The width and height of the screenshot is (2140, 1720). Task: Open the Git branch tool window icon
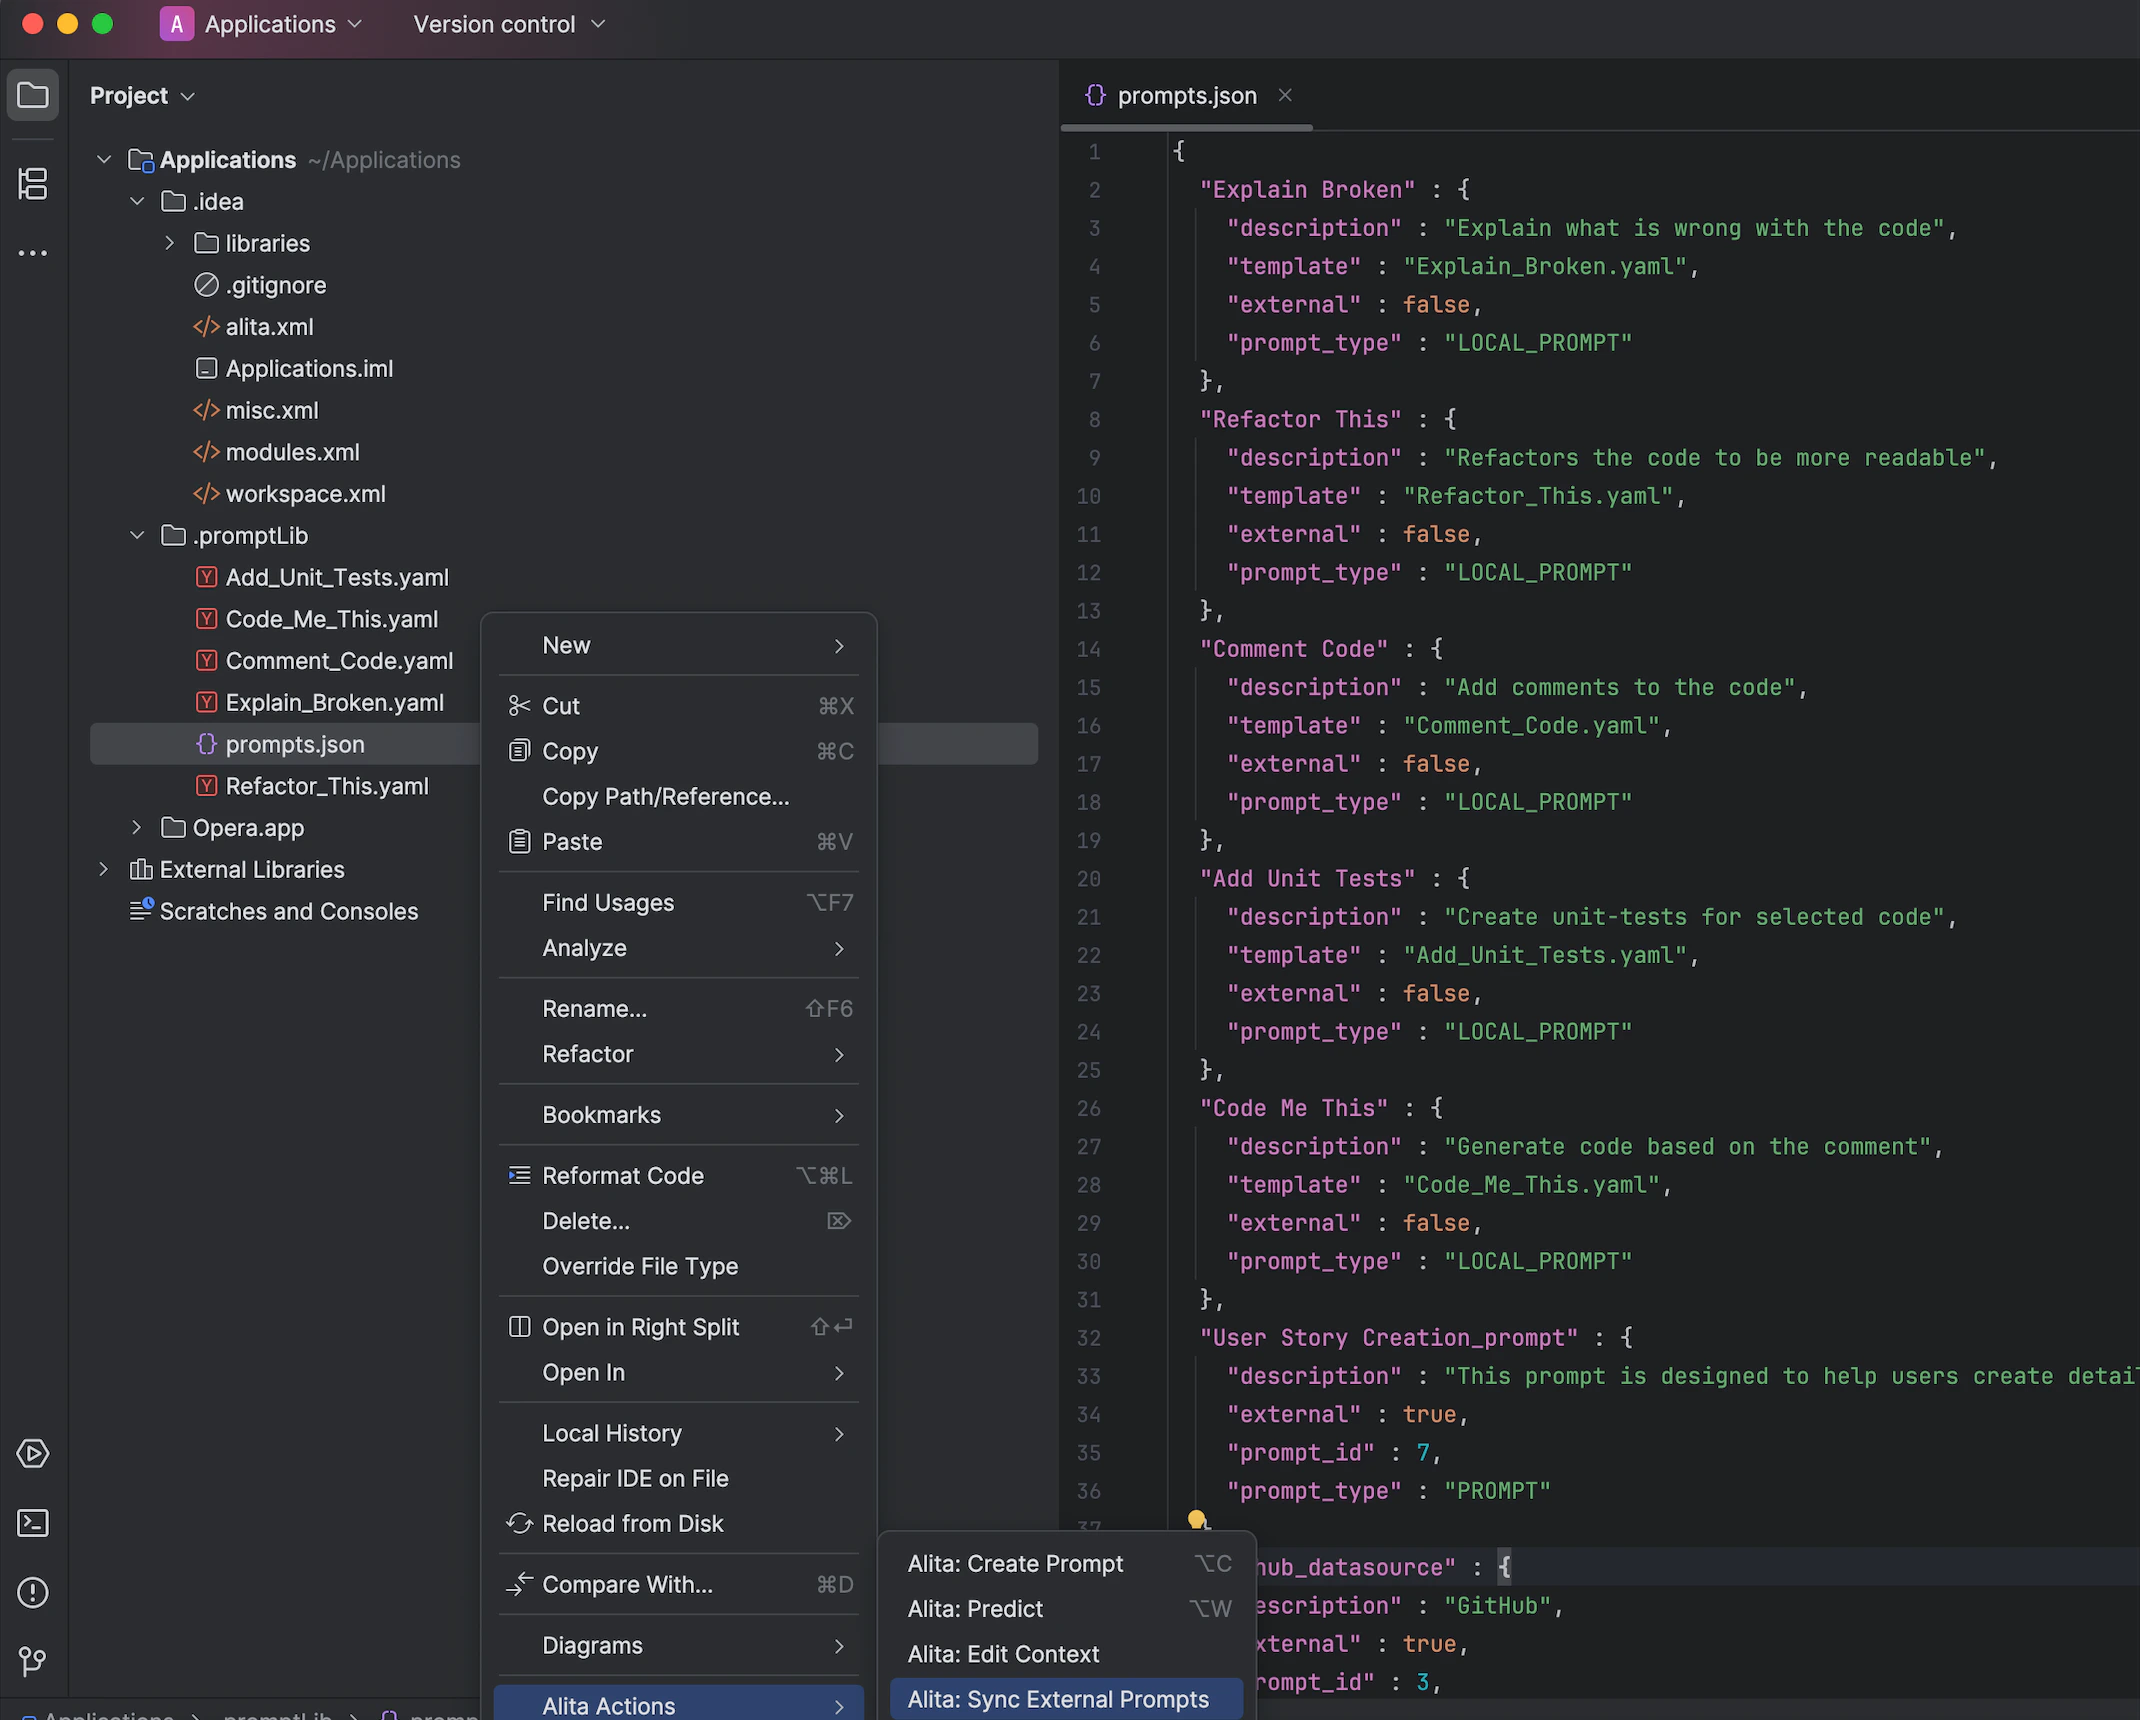pyautogui.click(x=33, y=1661)
